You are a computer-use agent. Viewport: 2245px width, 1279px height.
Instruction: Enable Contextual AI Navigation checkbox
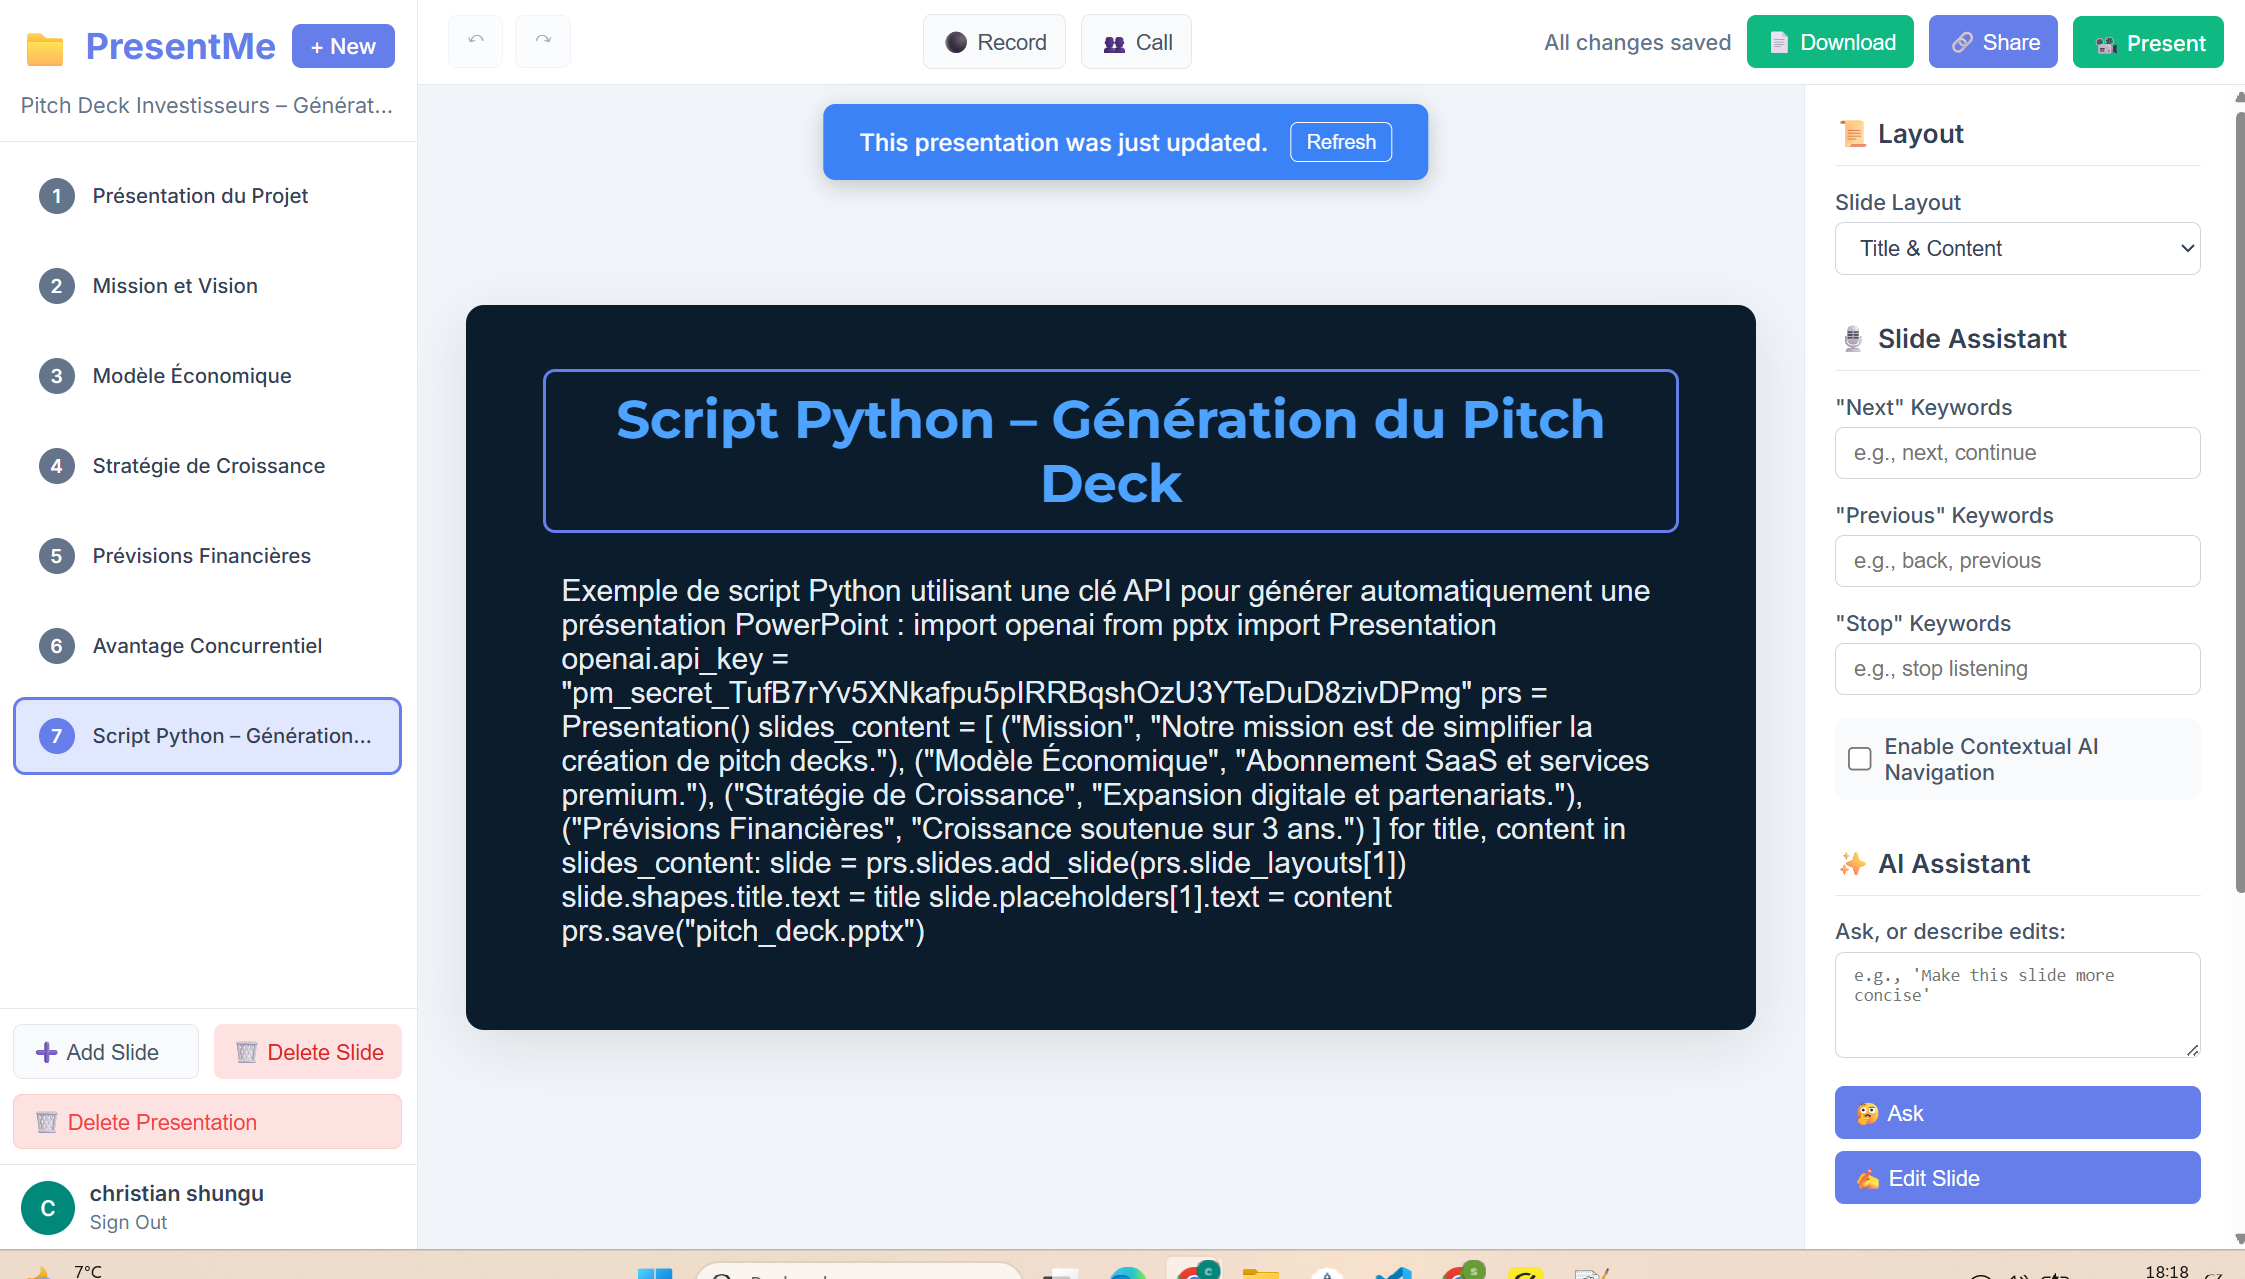[x=1859, y=759]
